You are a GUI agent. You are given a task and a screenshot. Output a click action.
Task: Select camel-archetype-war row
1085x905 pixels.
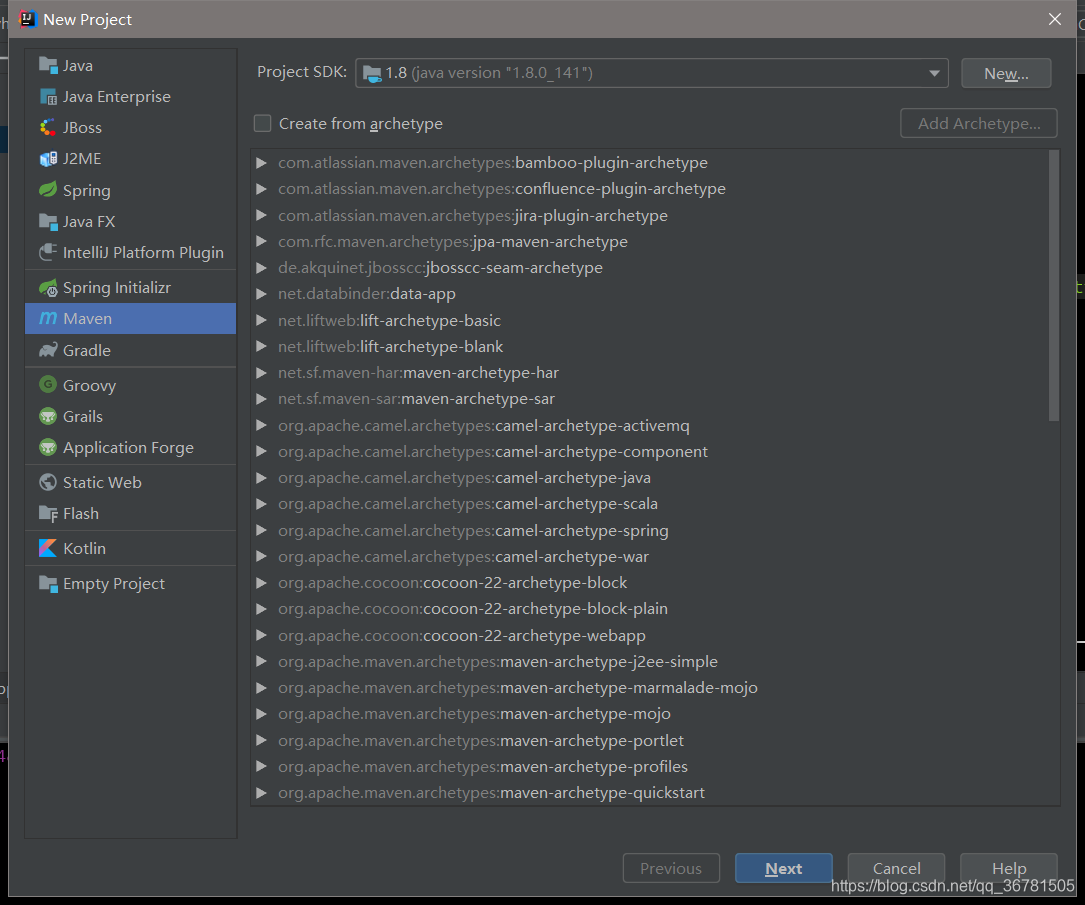pos(655,557)
